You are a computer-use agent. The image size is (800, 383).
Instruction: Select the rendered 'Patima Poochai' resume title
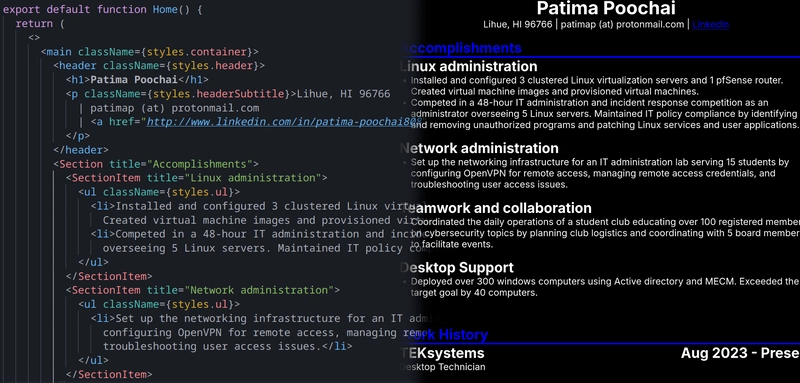(x=606, y=8)
